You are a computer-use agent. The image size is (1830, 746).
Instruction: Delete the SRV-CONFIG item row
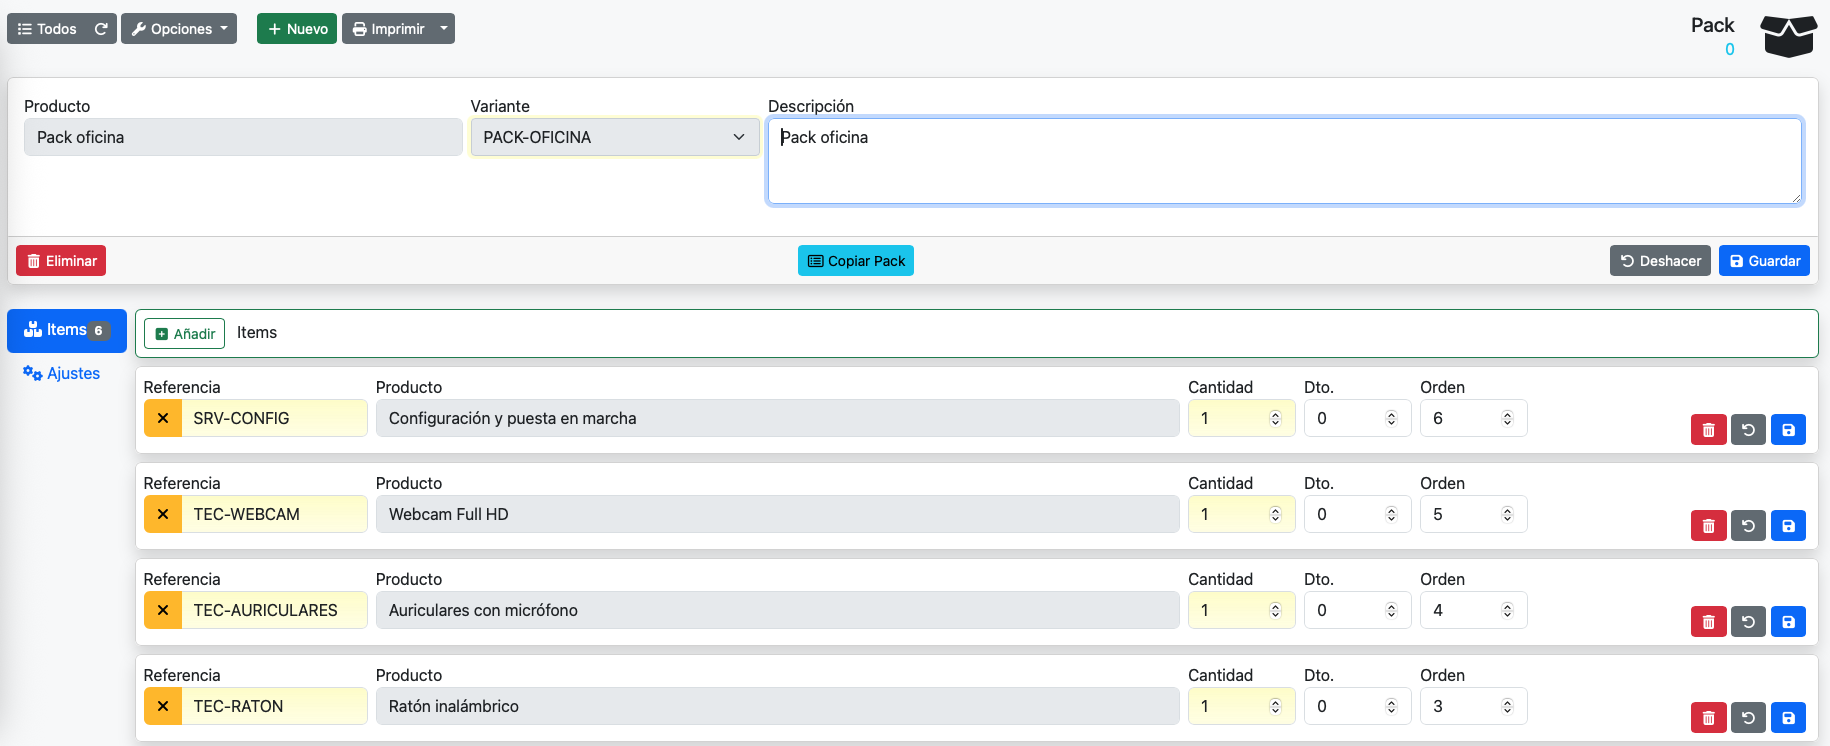(1708, 430)
